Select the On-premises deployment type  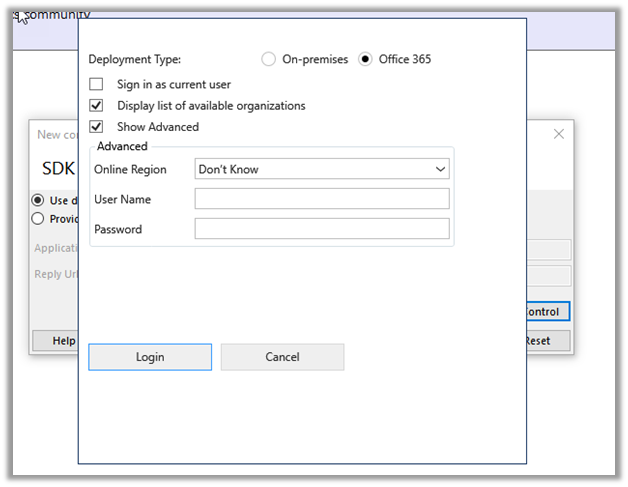[268, 59]
